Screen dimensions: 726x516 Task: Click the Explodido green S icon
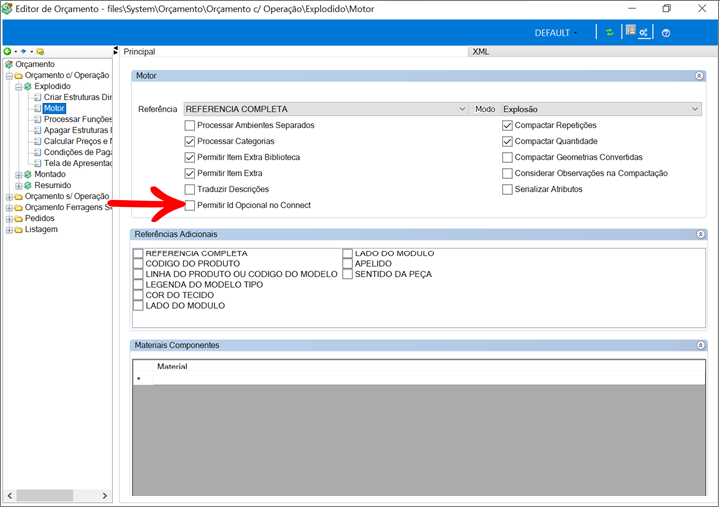pos(28,87)
